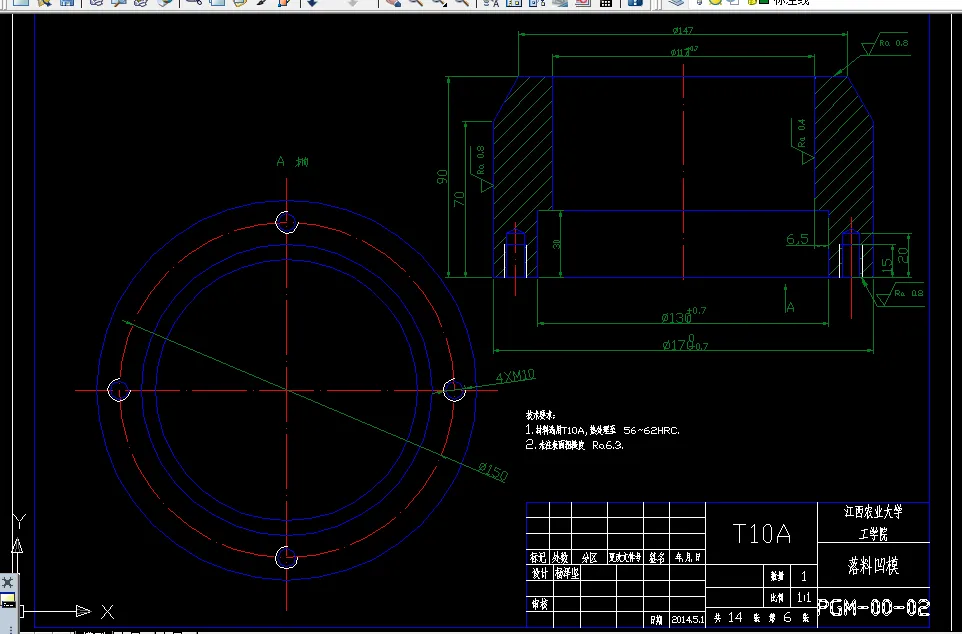Image resolution: width=962 pixels, height=634 pixels.
Task: Select the top-right Ra 0.8 roughness symbol
Action: coord(885,45)
